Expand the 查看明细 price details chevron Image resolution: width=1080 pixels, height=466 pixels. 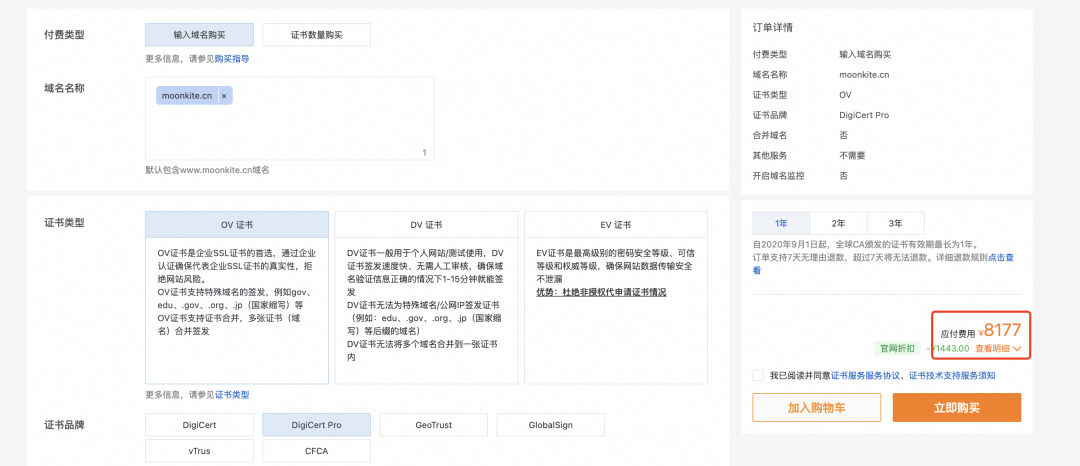click(x=1017, y=349)
